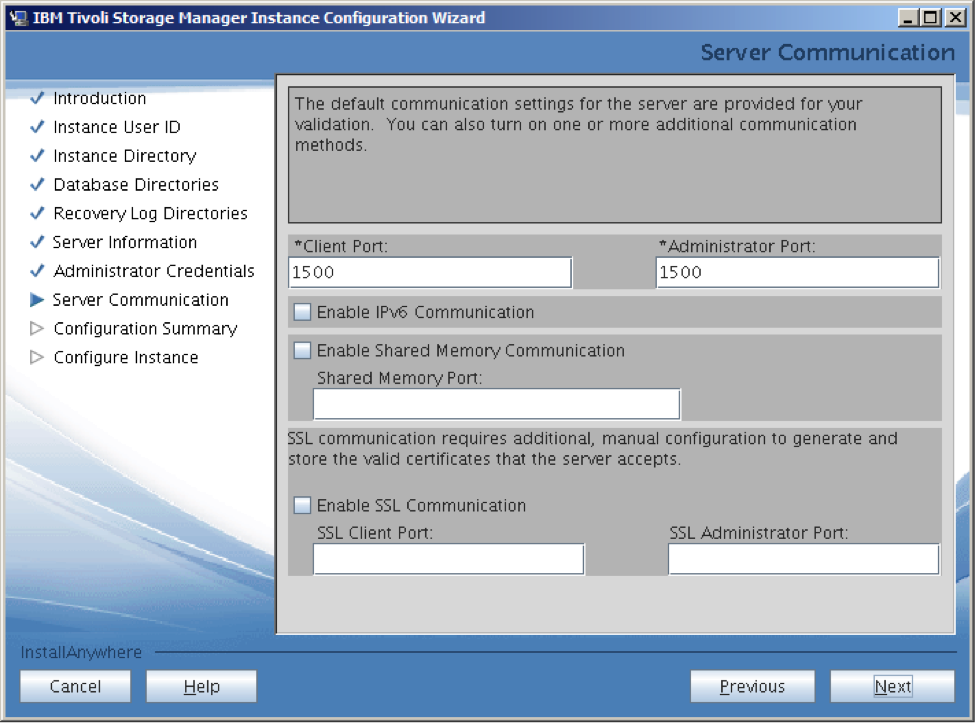This screenshot has width=975, height=723.
Task: Click the SSL Client Port field
Action: click(x=448, y=559)
